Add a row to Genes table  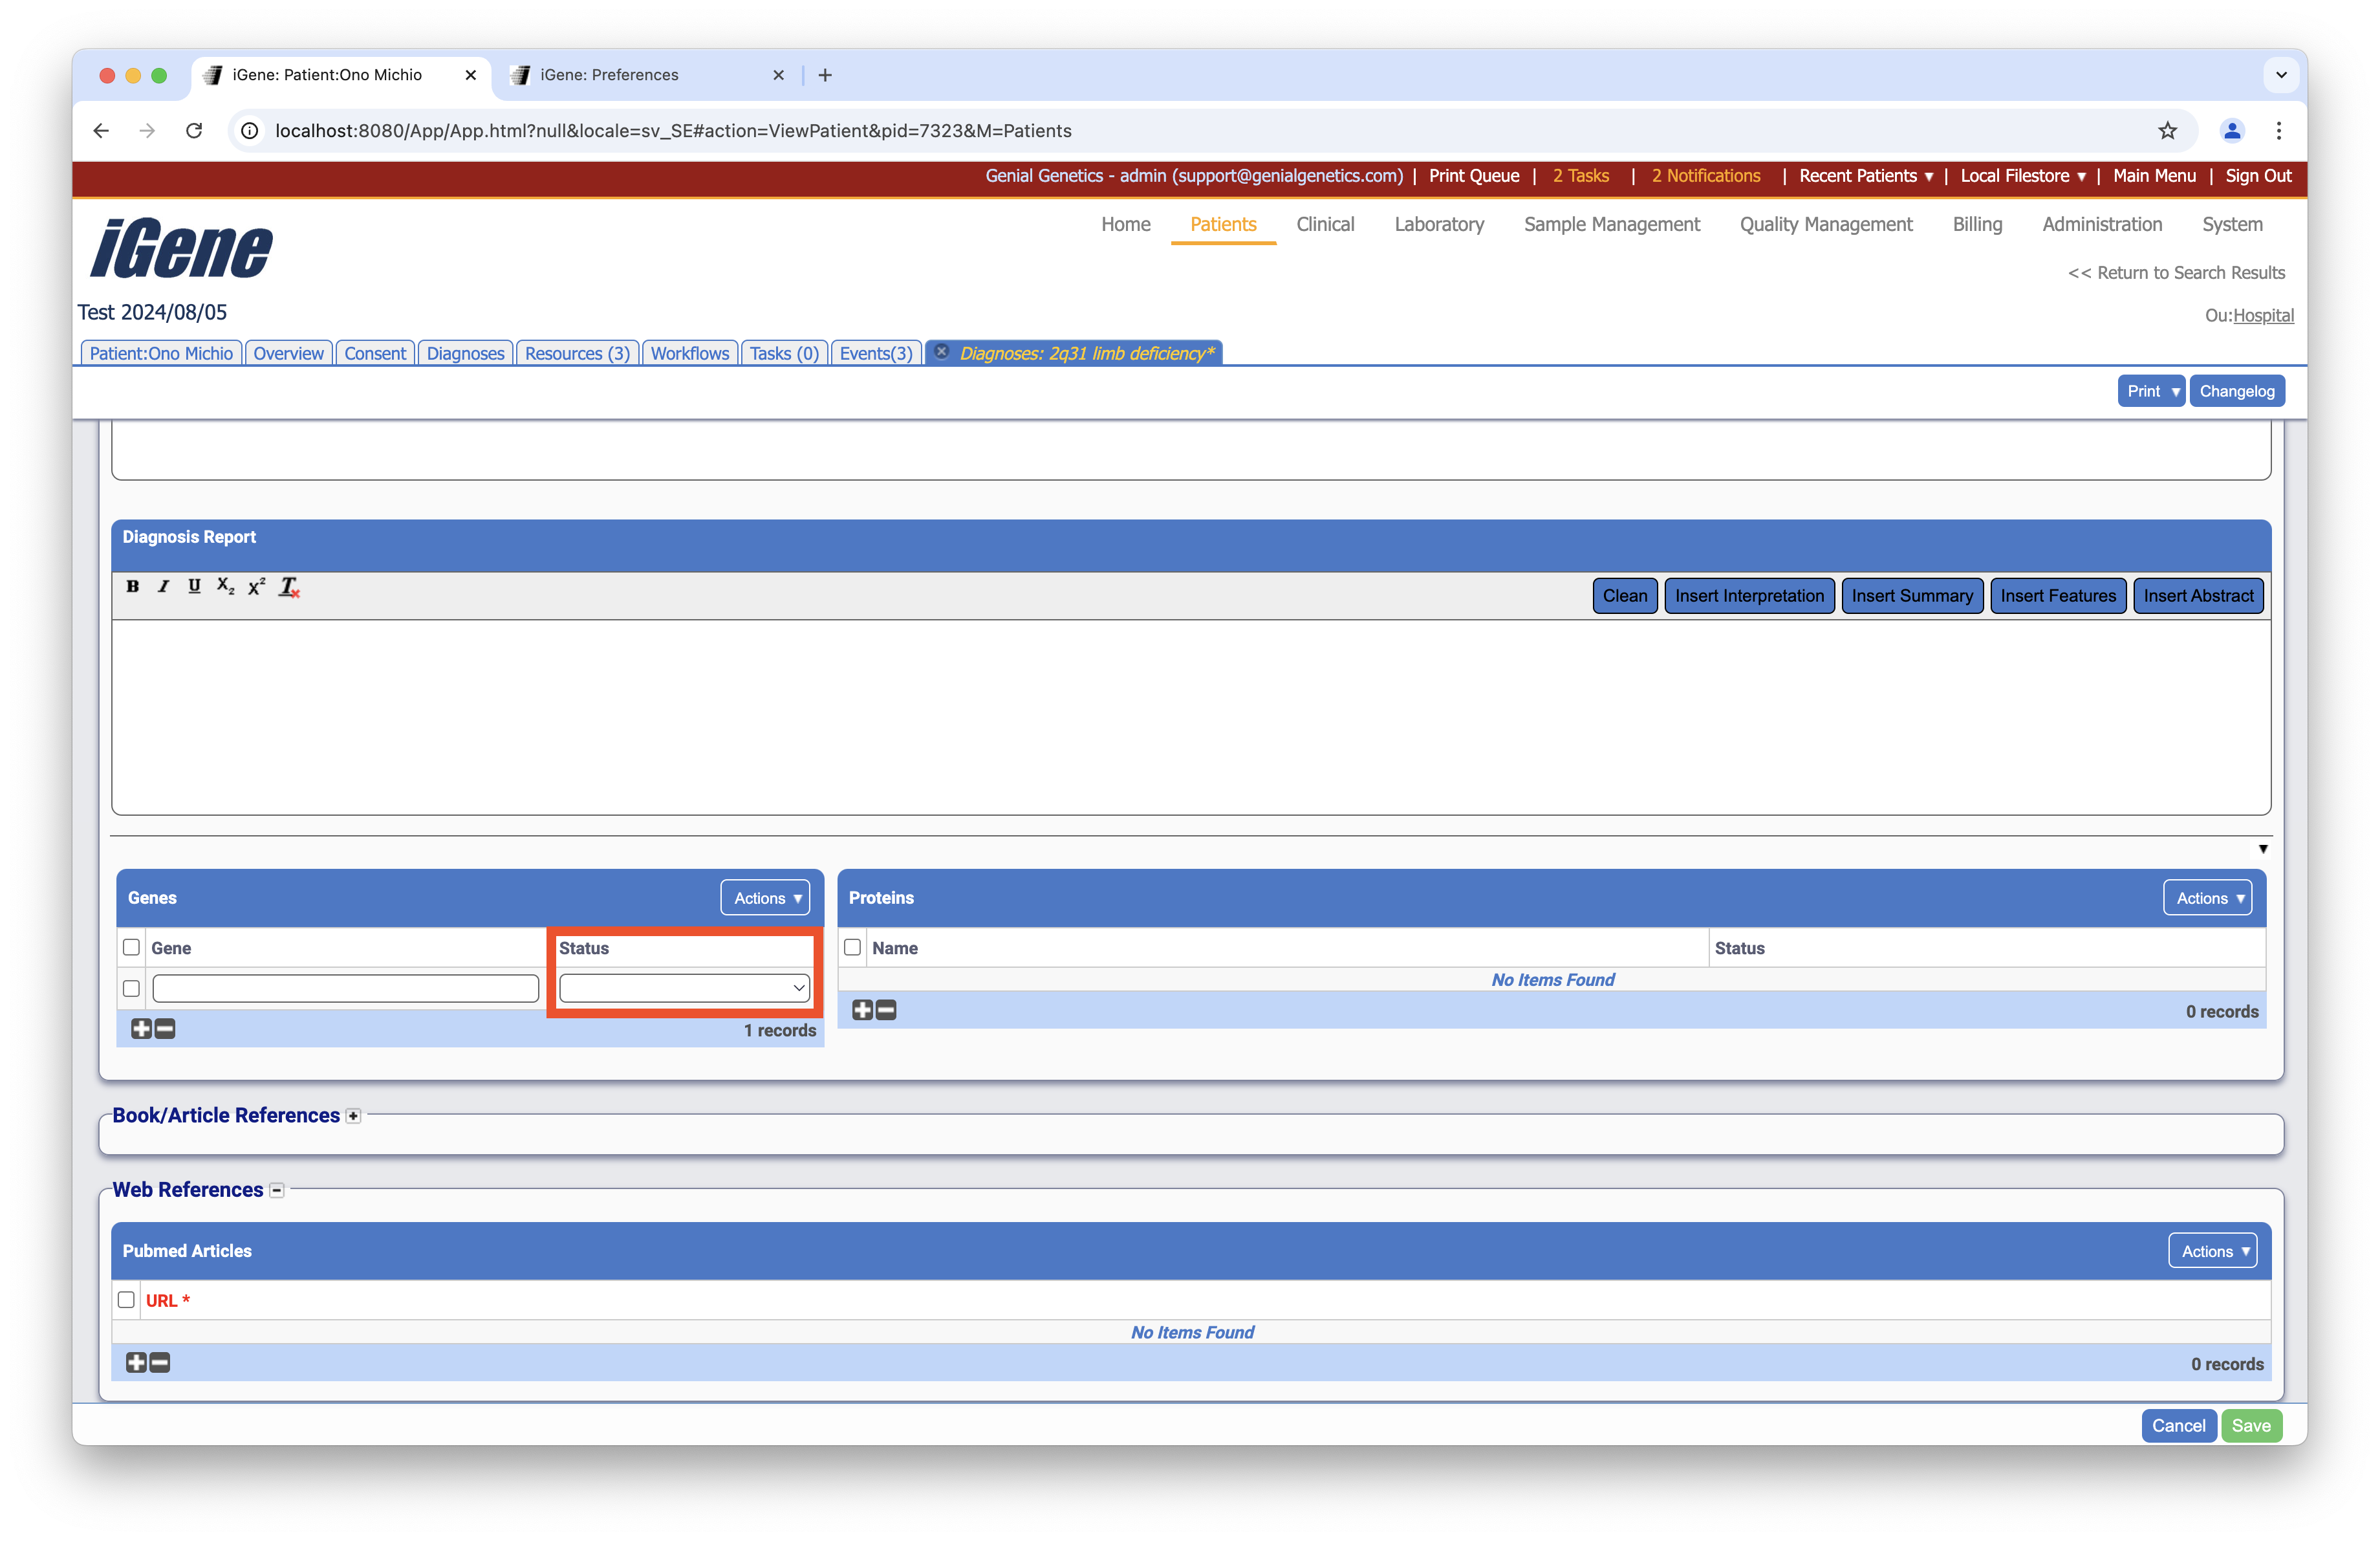click(x=141, y=1029)
